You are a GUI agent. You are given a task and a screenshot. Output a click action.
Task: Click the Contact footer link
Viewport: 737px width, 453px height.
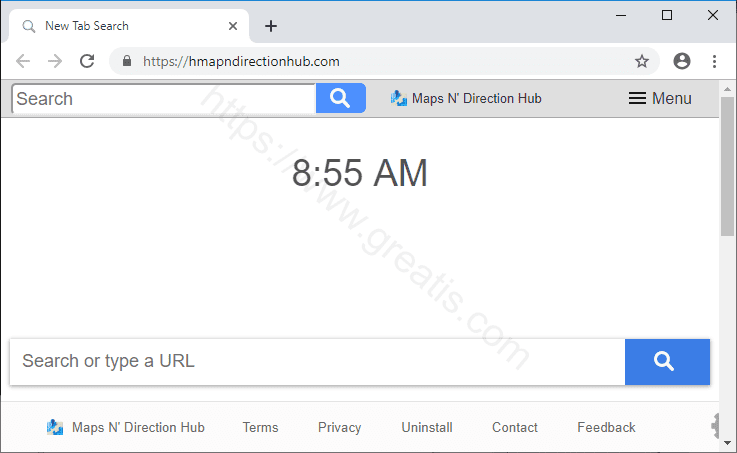coord(514,427)
